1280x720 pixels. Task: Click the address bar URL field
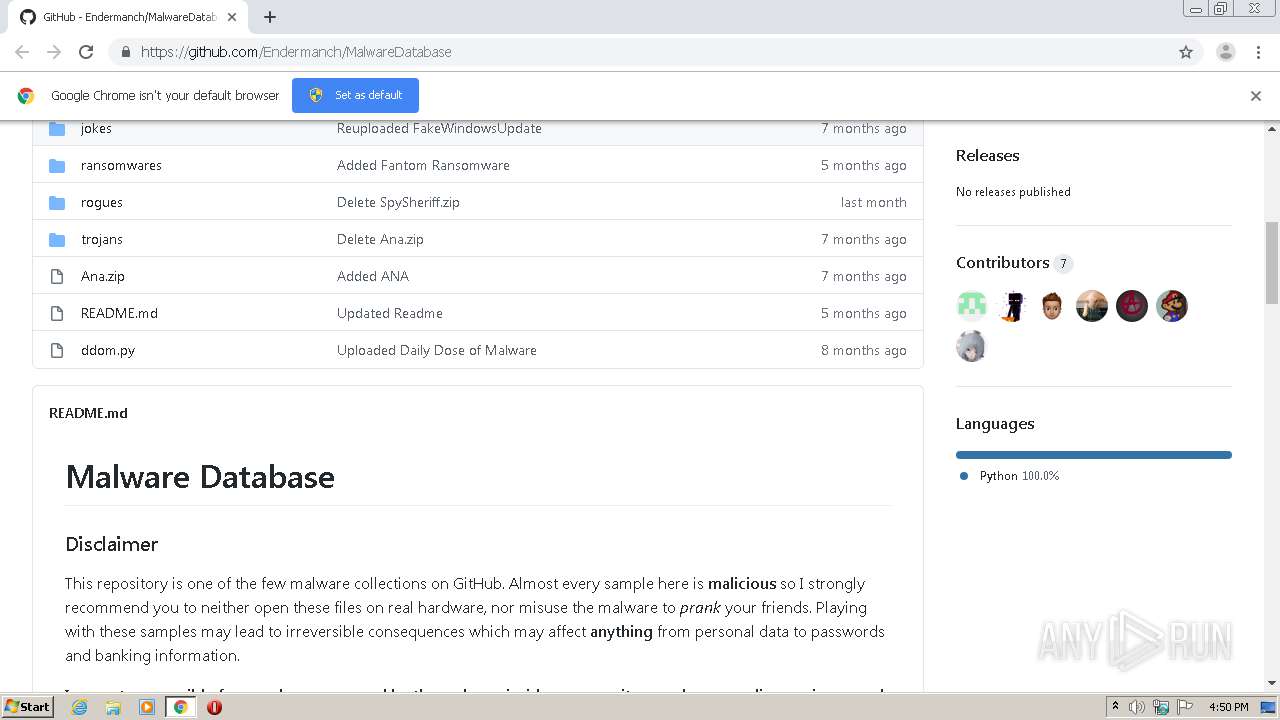[640, 52]
